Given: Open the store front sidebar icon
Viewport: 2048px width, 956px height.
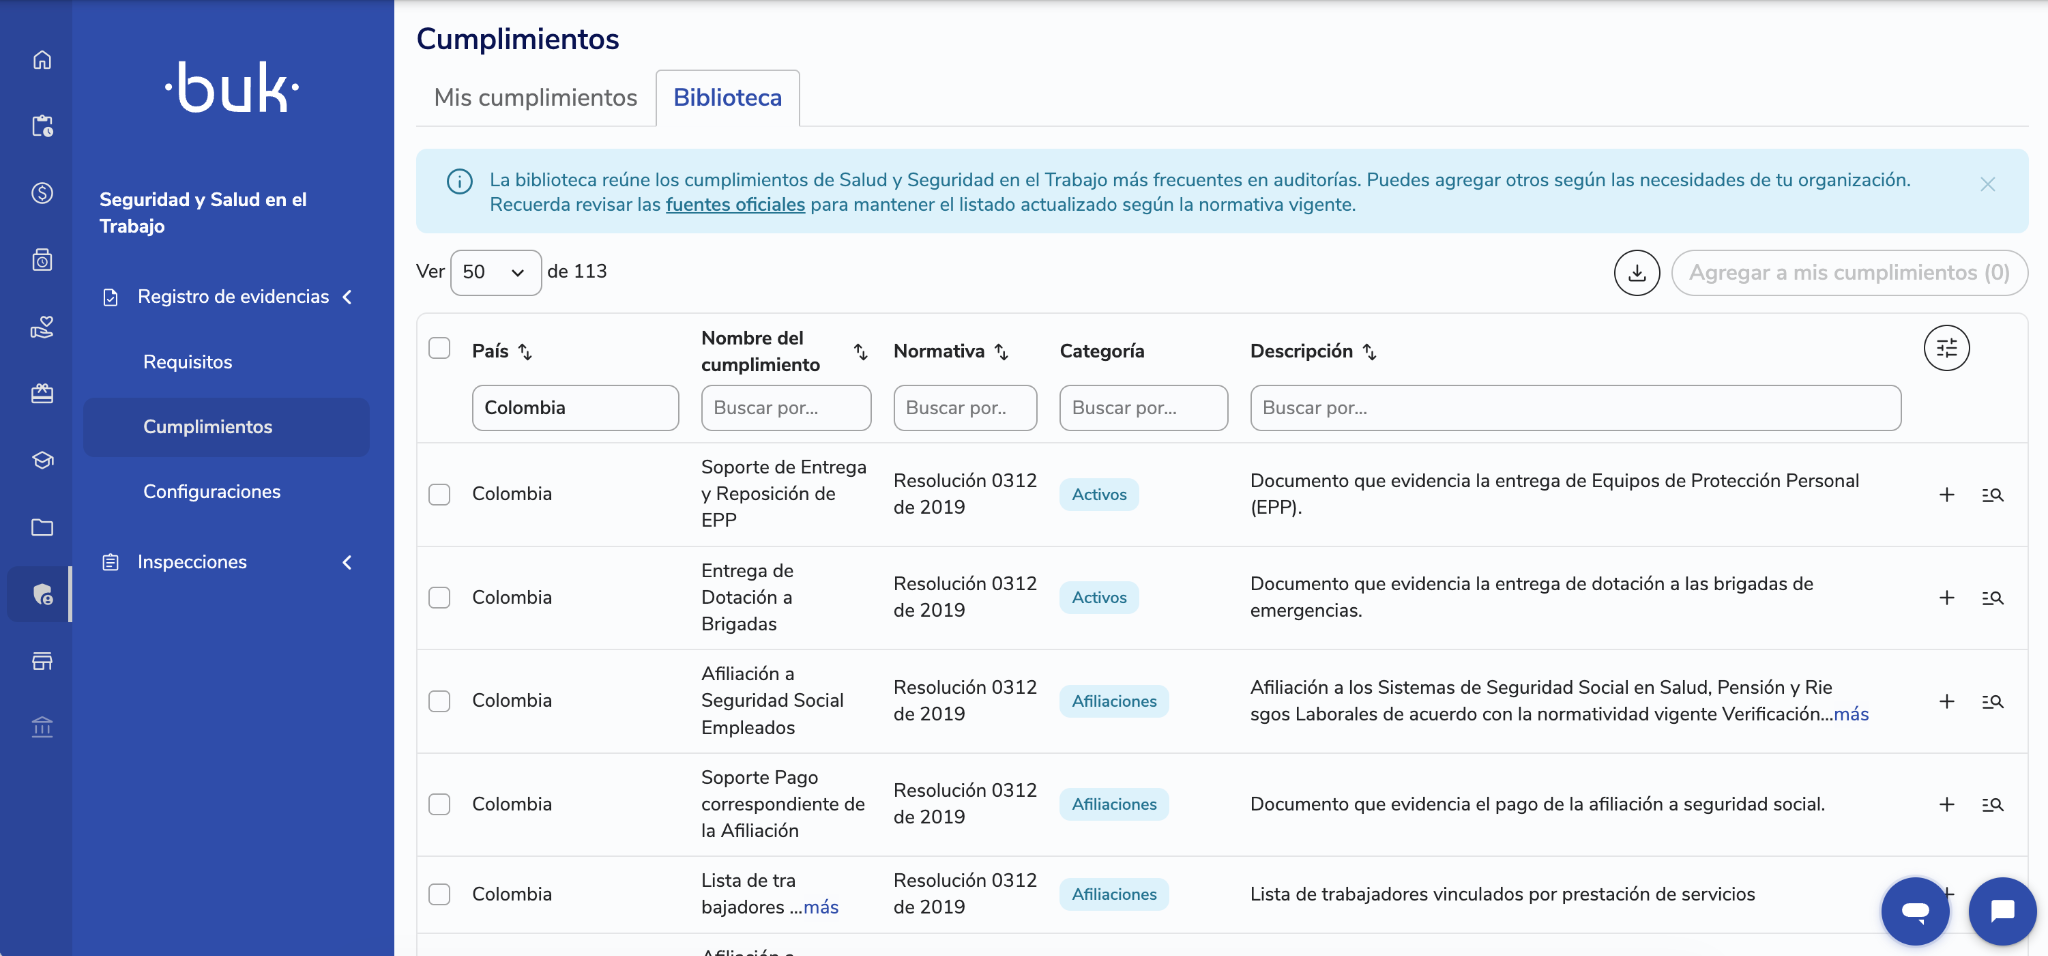Looking at the screenshot, I should [42, 661].
